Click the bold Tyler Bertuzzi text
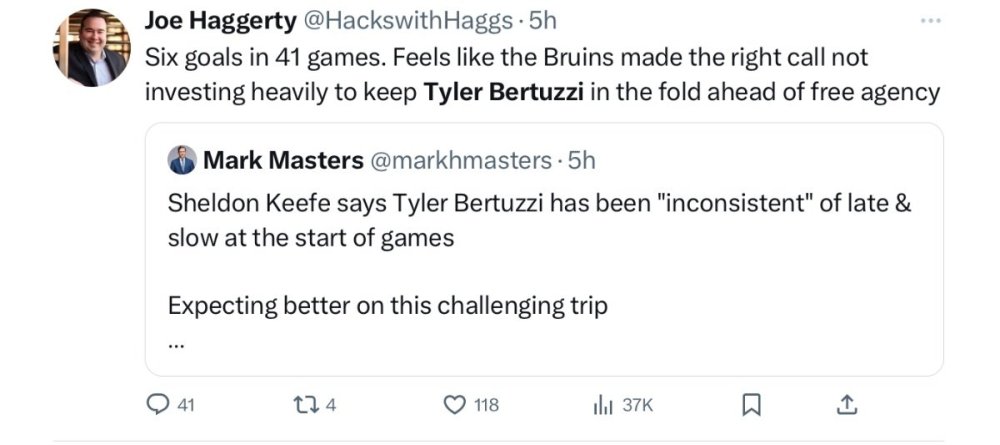1000x445 pixels. (505, 92)
